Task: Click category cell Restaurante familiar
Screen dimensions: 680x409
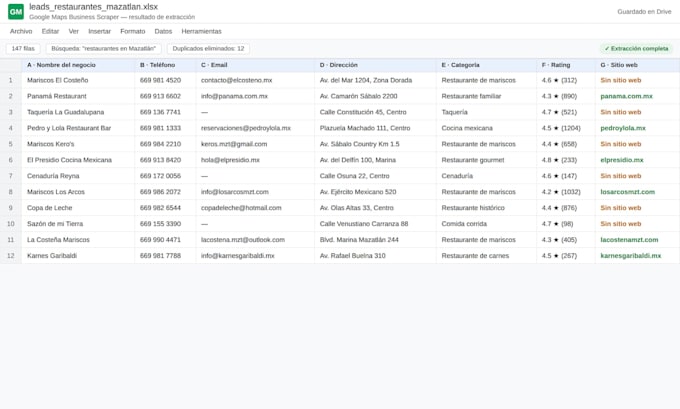Action: pos(487,96)
